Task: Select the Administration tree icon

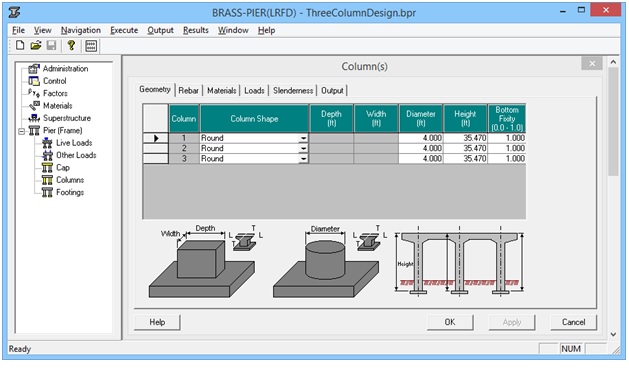Action: click(34, 69)
